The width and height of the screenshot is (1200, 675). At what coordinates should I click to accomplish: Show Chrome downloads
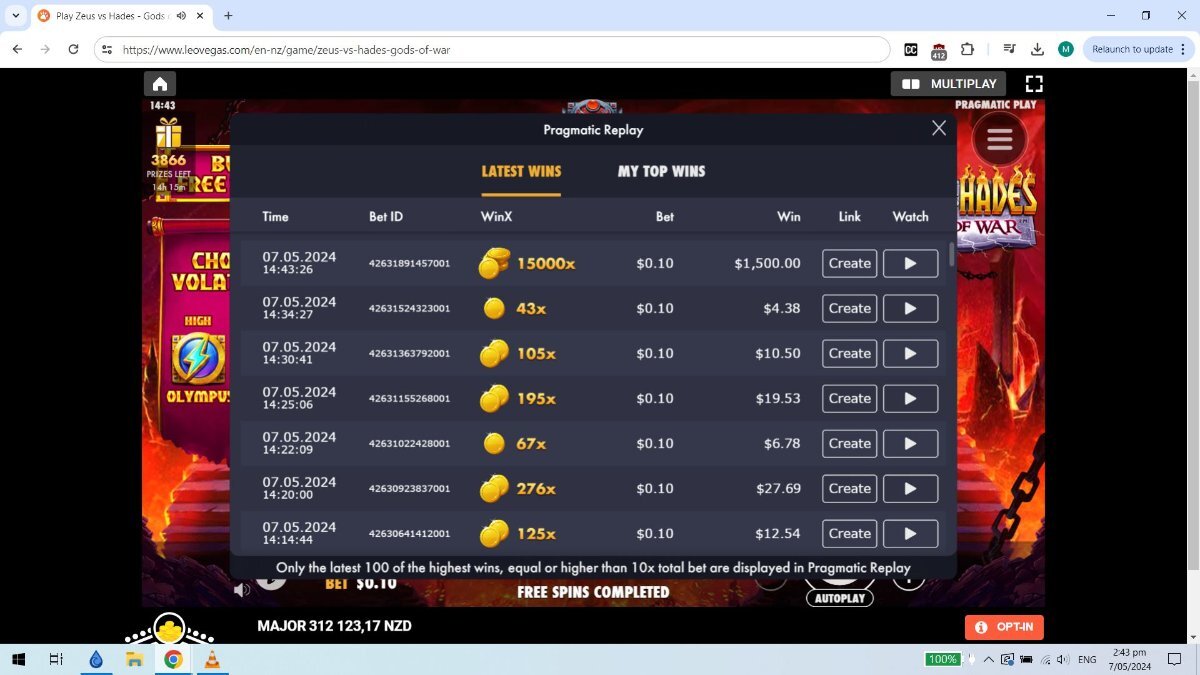tap(1038, 49)
